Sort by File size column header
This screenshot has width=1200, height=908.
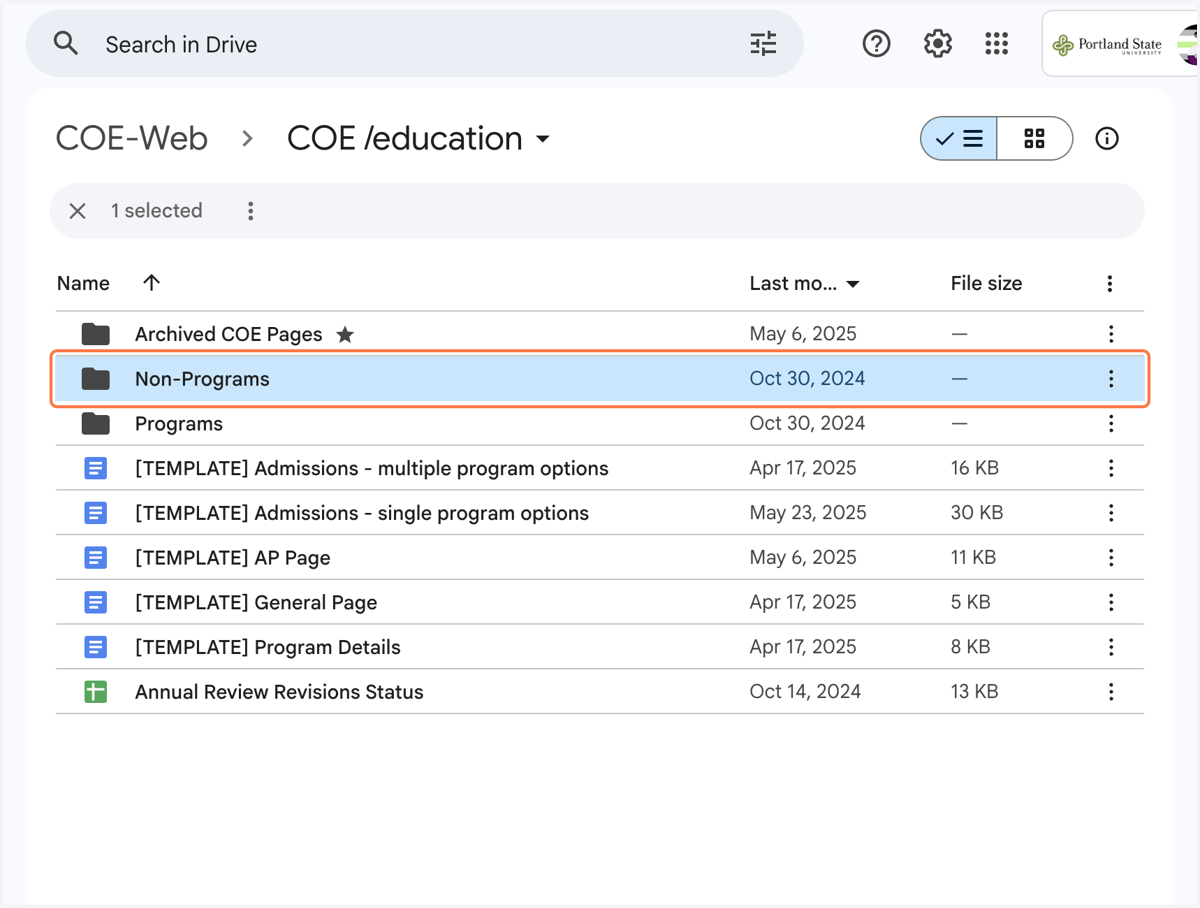[986, 283]
